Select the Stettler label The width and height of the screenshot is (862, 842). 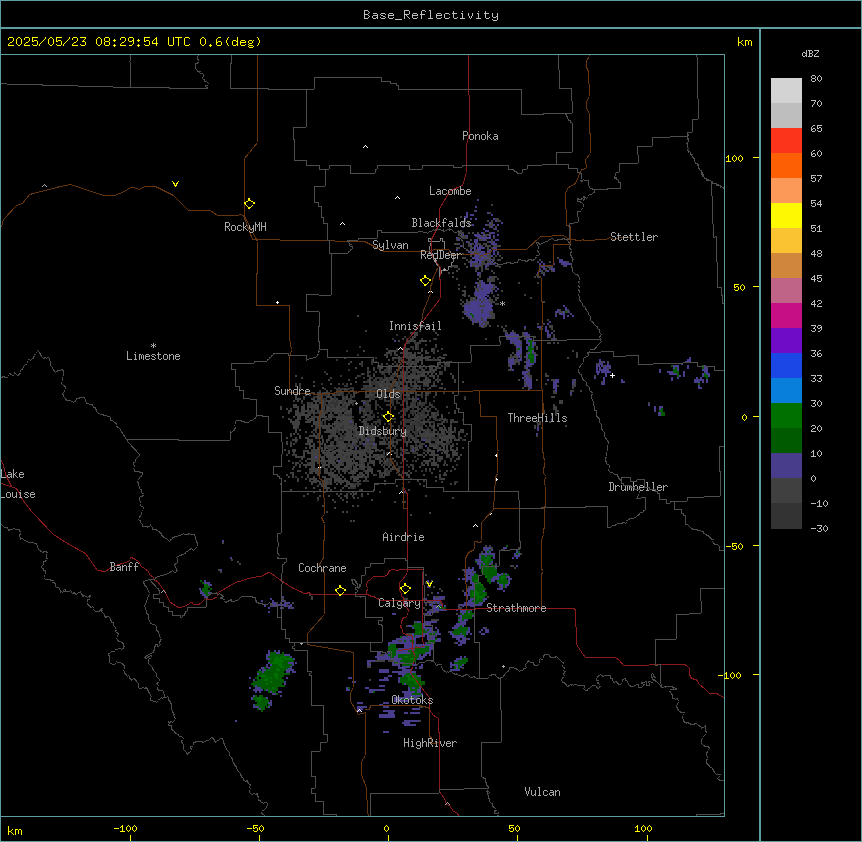pyautogui.click(x=634, y=237)
